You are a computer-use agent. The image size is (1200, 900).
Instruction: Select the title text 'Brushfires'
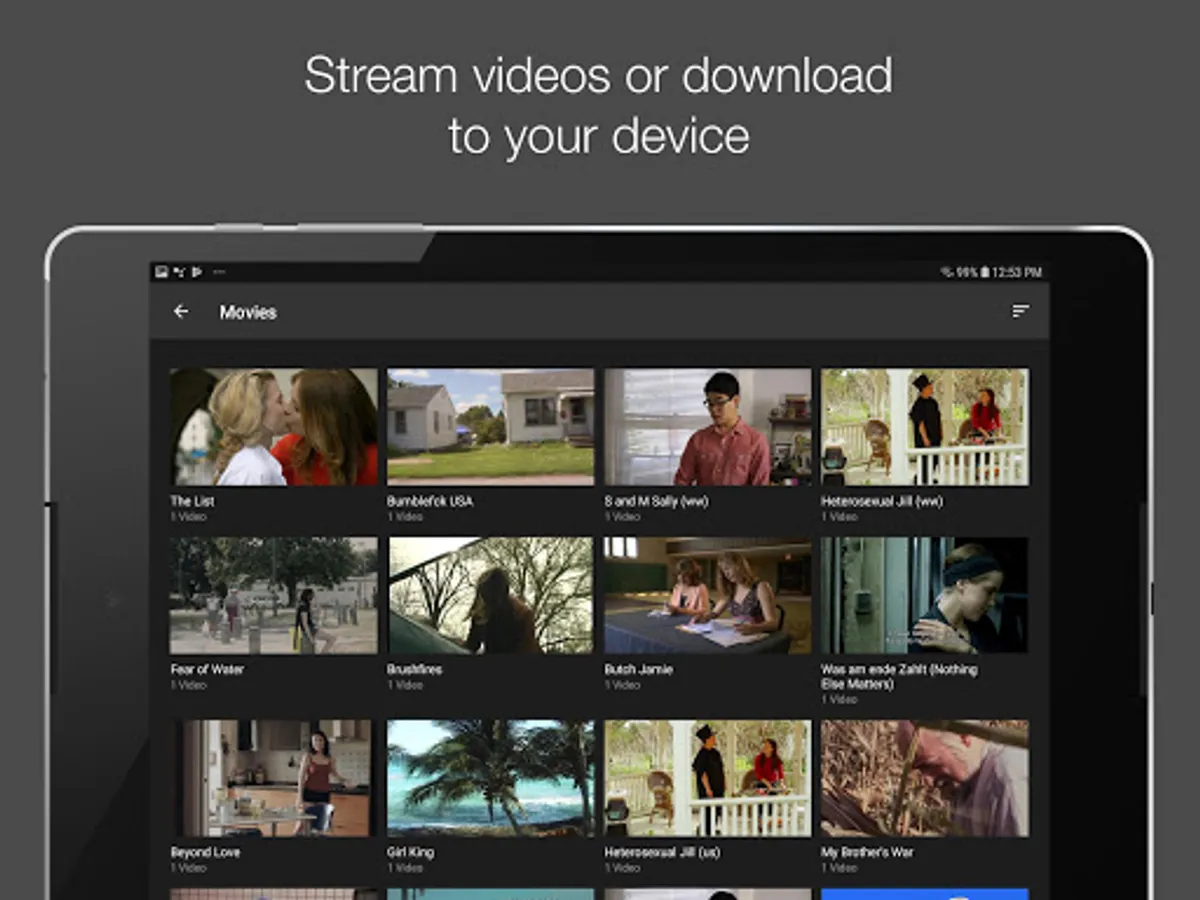414,669
